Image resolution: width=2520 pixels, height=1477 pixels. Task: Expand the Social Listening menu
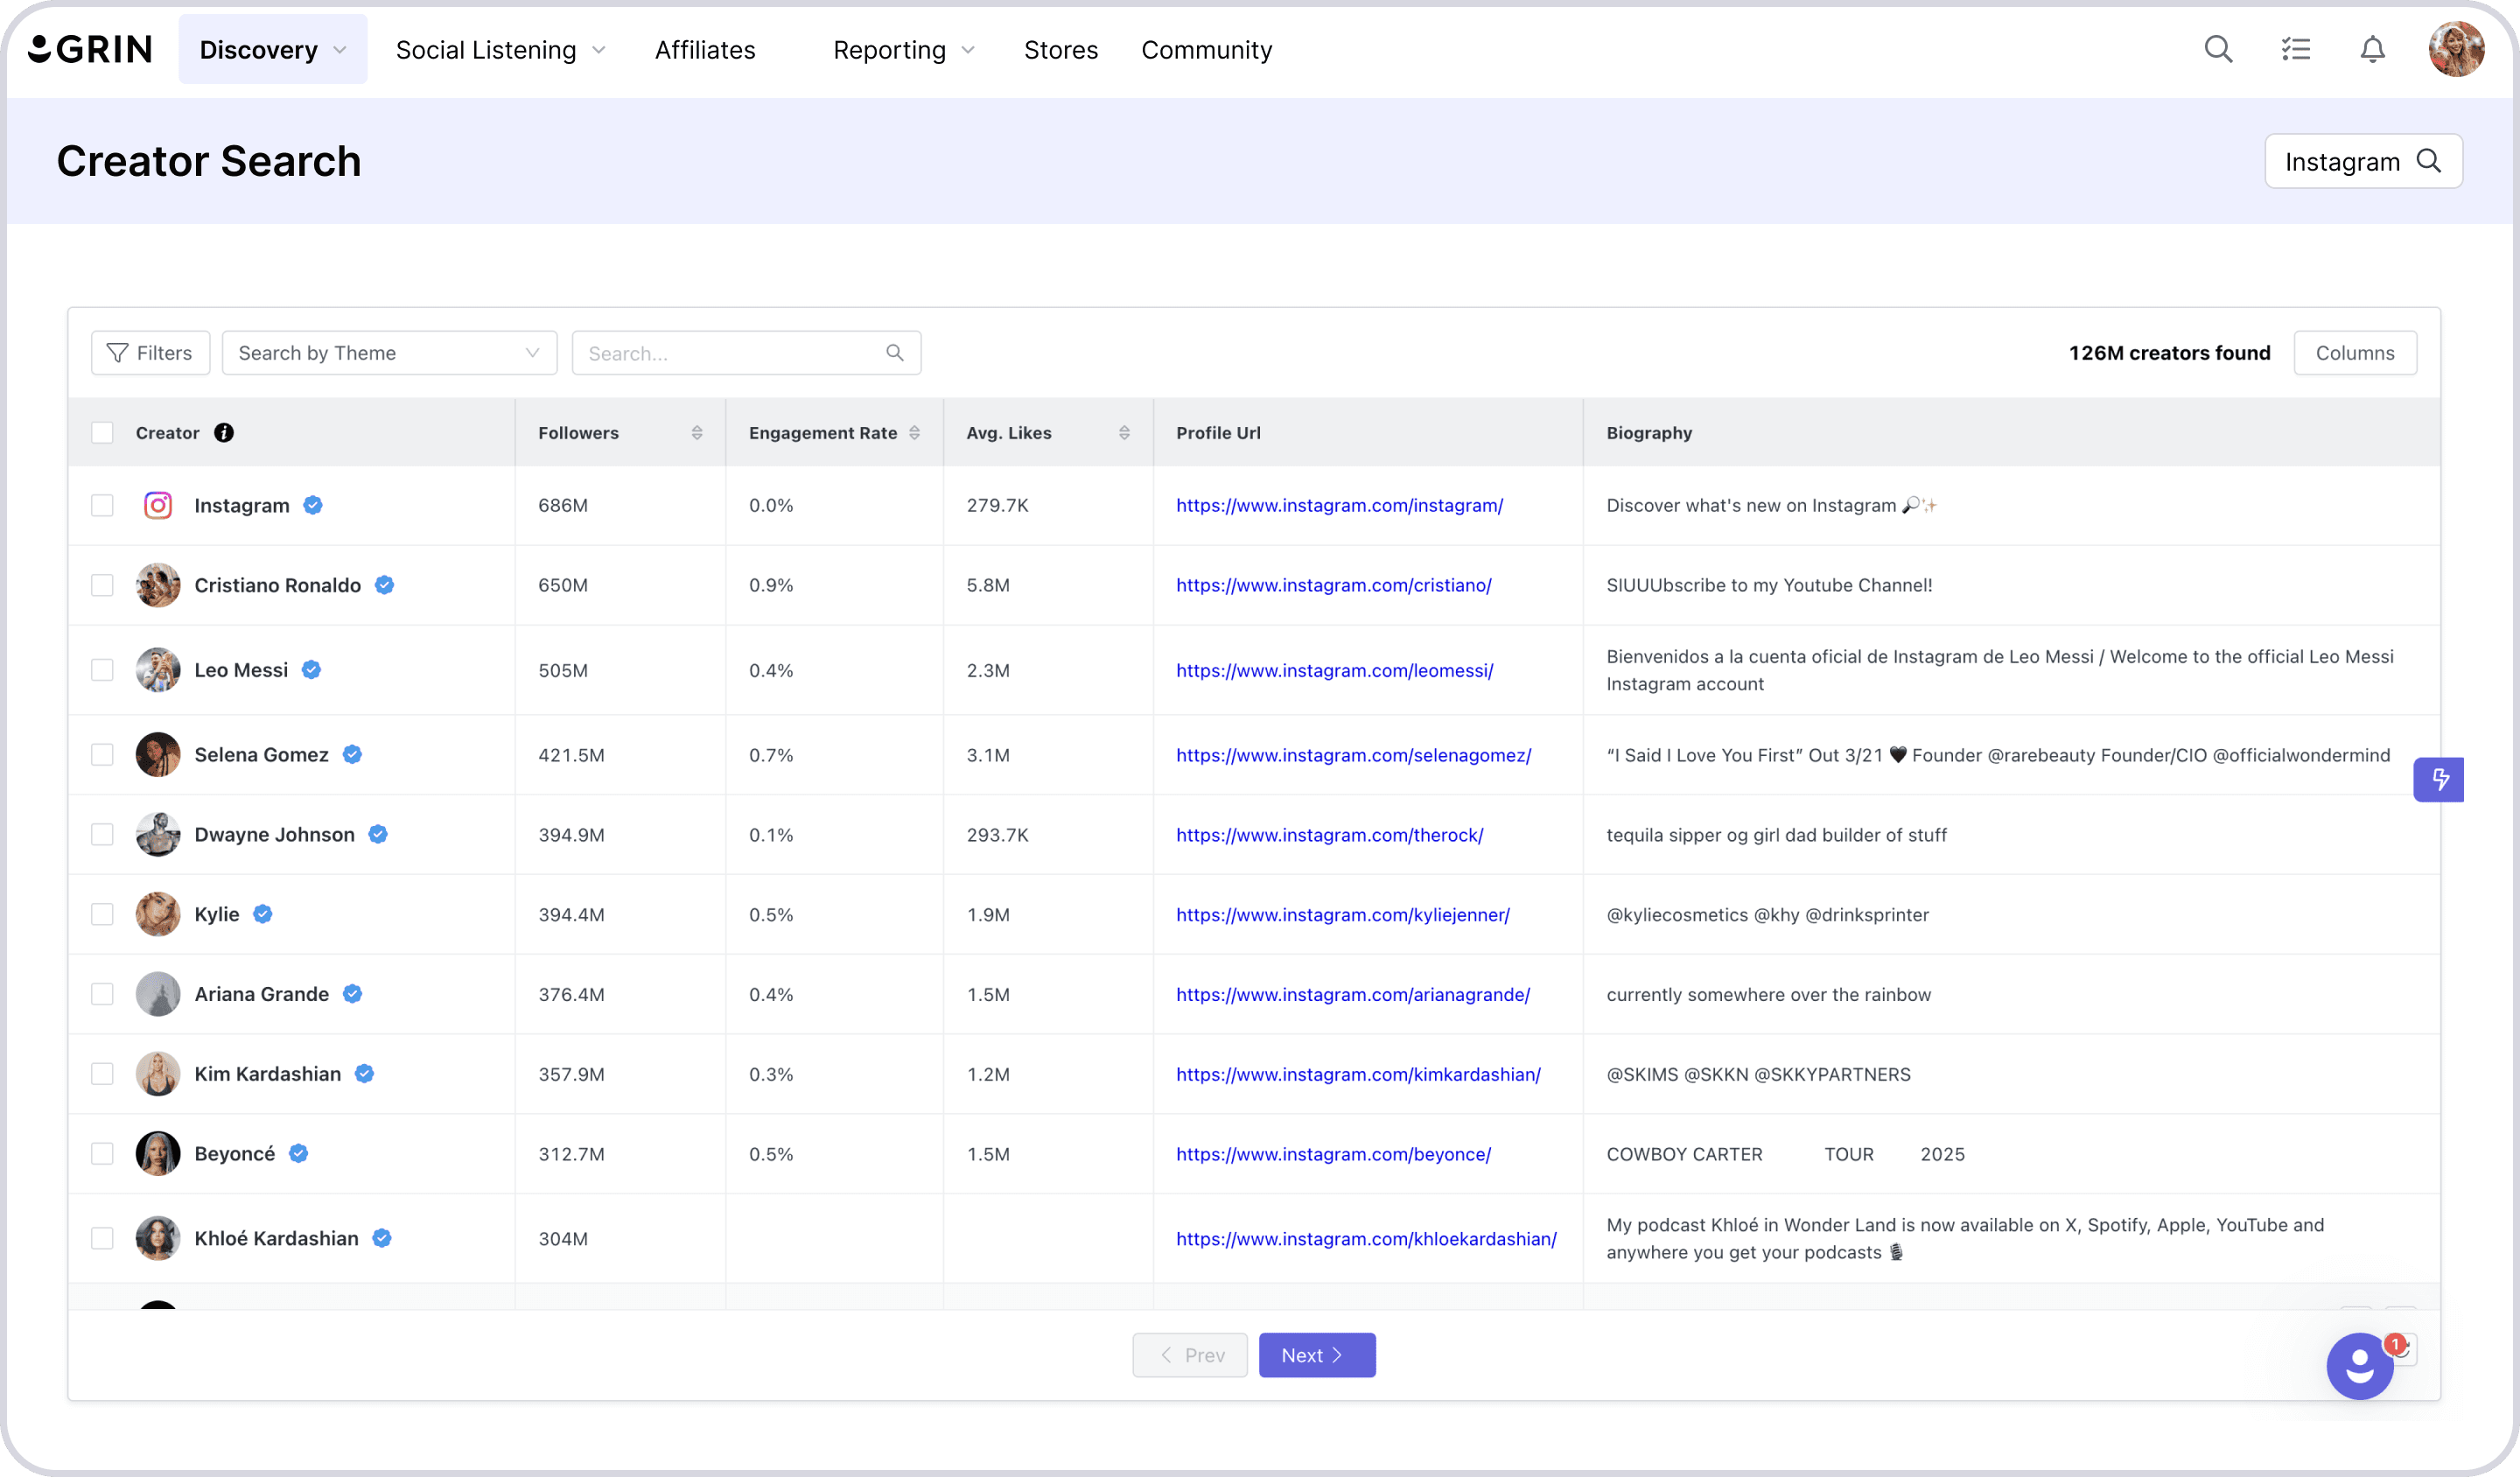tap(501, 49)
